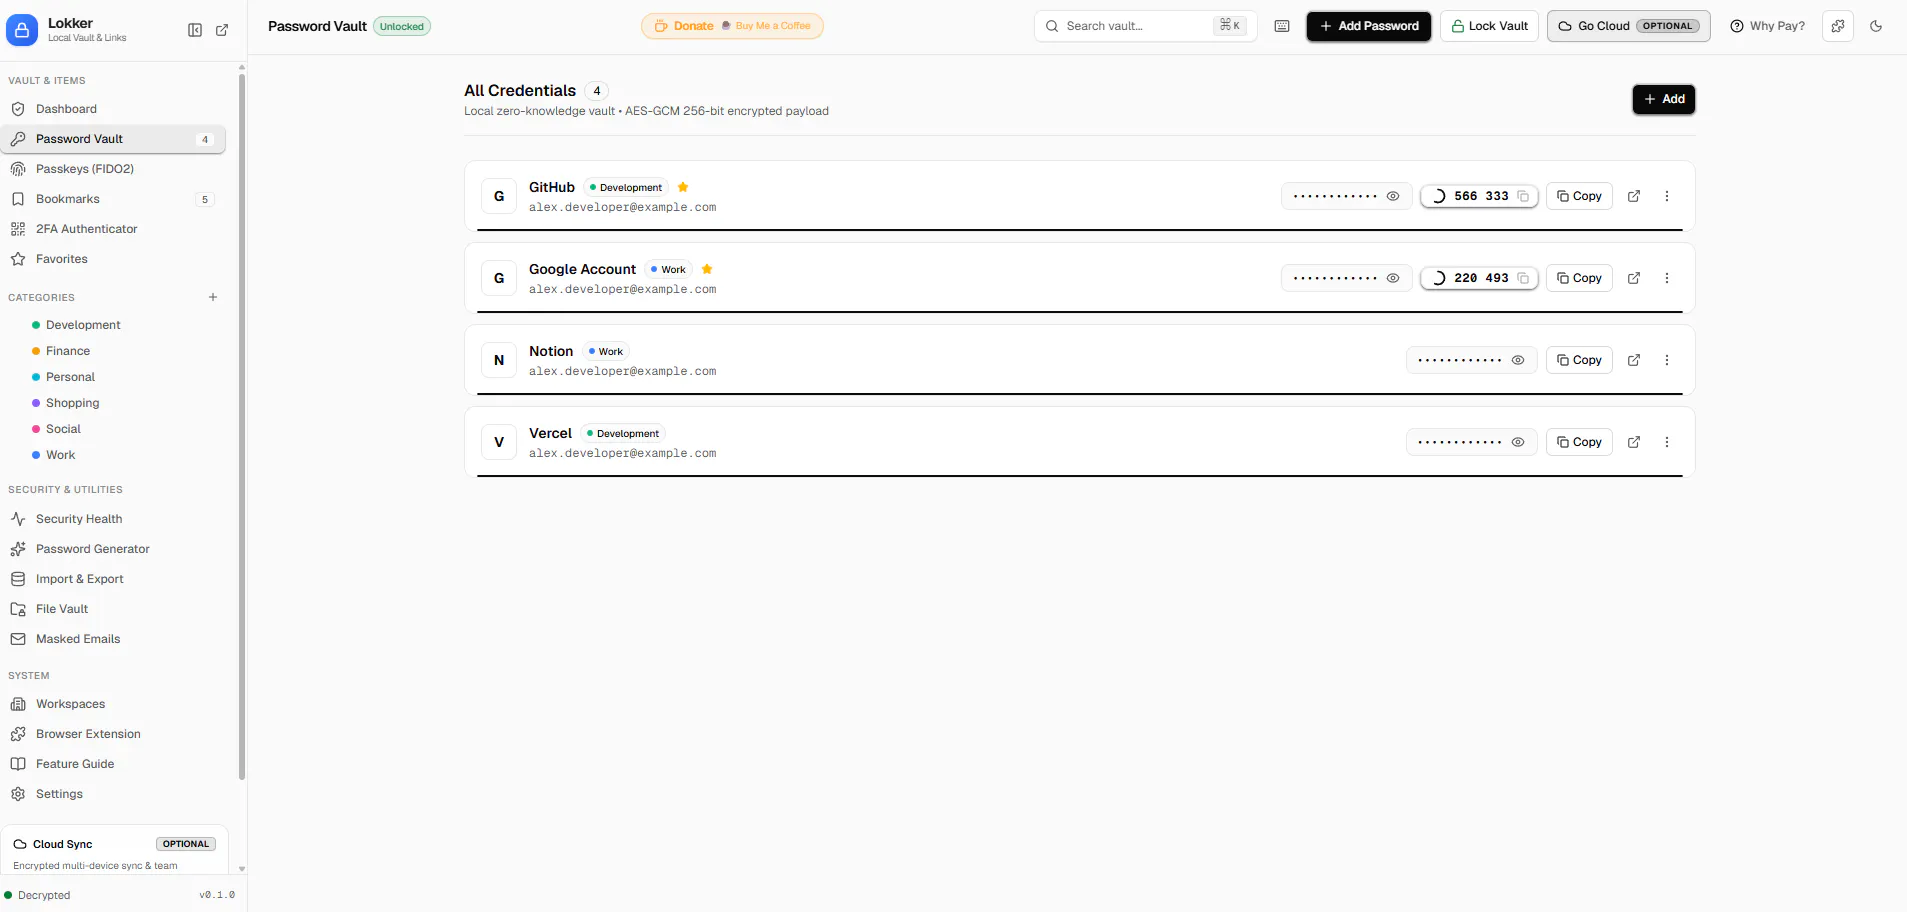Open the 2FA Authenticator
The image size is (1907, 912).
pyautogui.click(x=113, y=229)
